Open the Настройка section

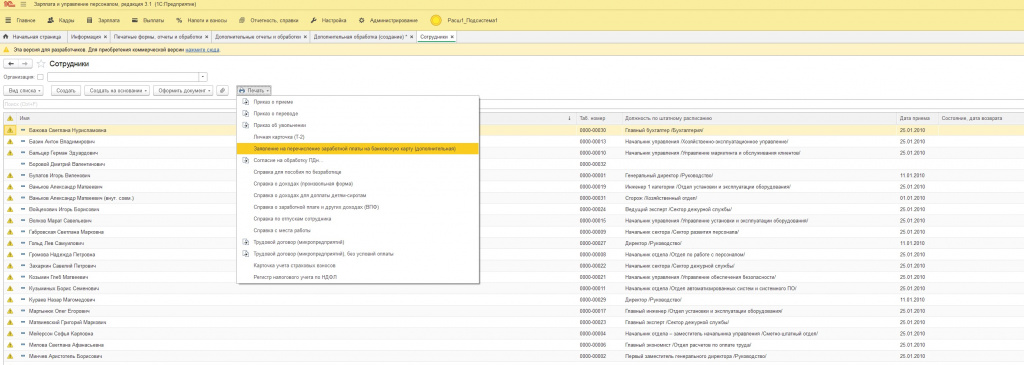coord(329,21)
